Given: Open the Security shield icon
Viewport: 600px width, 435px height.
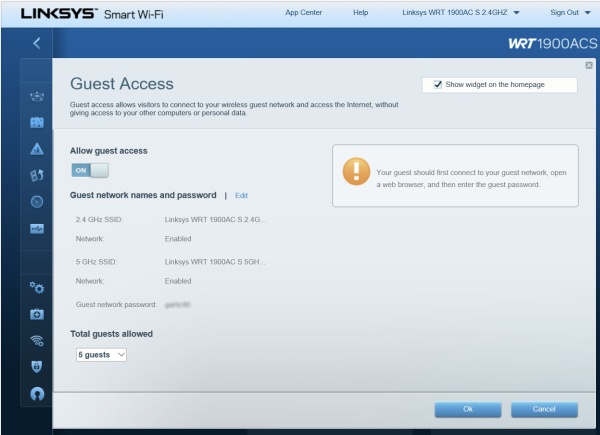Looking at the screenshot, I should pos(37,367).
